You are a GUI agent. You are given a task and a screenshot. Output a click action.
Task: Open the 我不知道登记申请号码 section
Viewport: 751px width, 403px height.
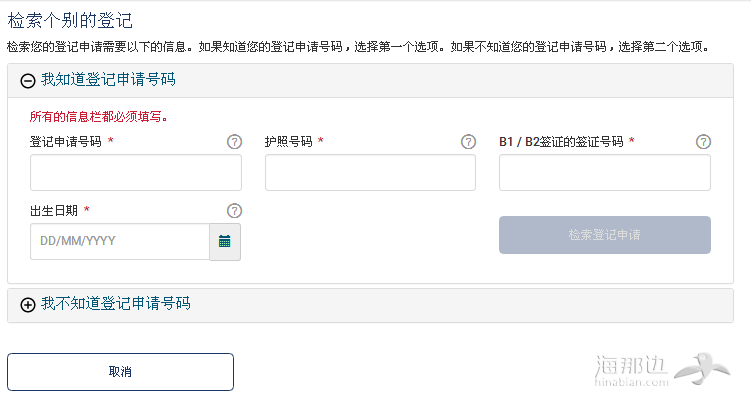[115, 303]
